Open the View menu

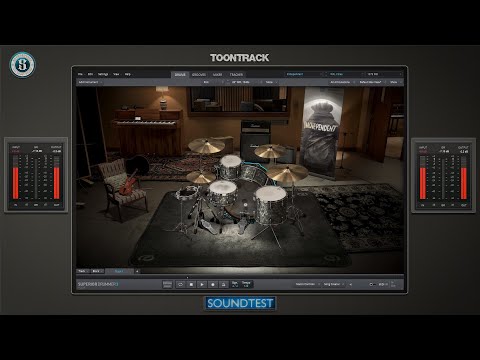116,74
